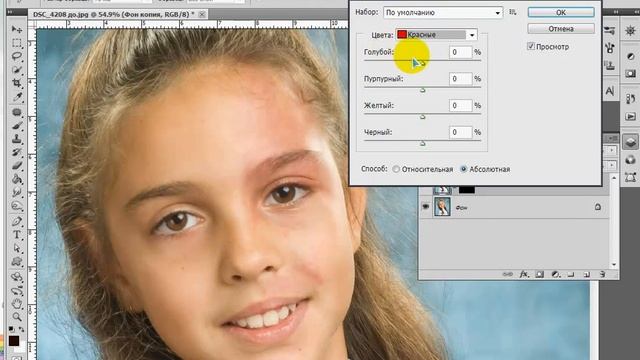Add a layer mask from Layers panel

click(540, 274)
